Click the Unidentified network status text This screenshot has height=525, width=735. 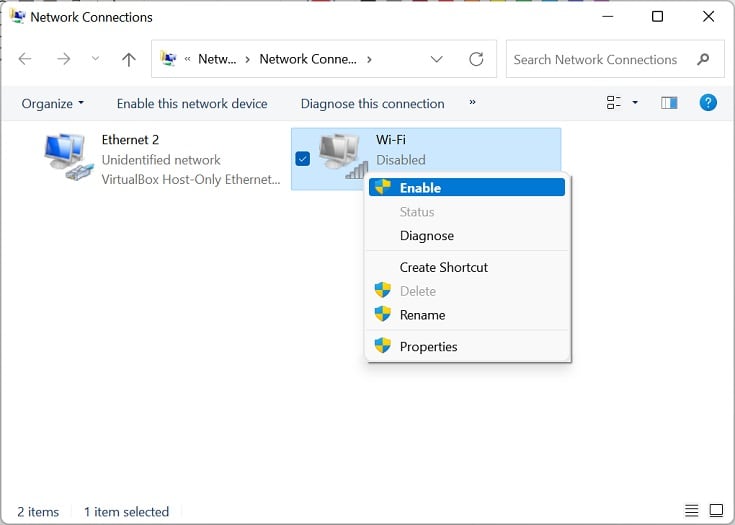161,160
